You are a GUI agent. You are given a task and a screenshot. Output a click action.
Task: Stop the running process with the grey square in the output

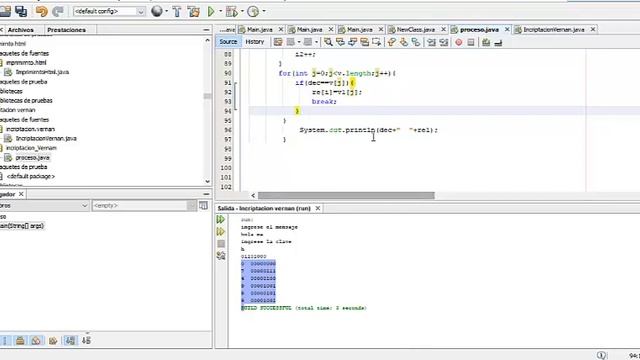coord(221,244)
